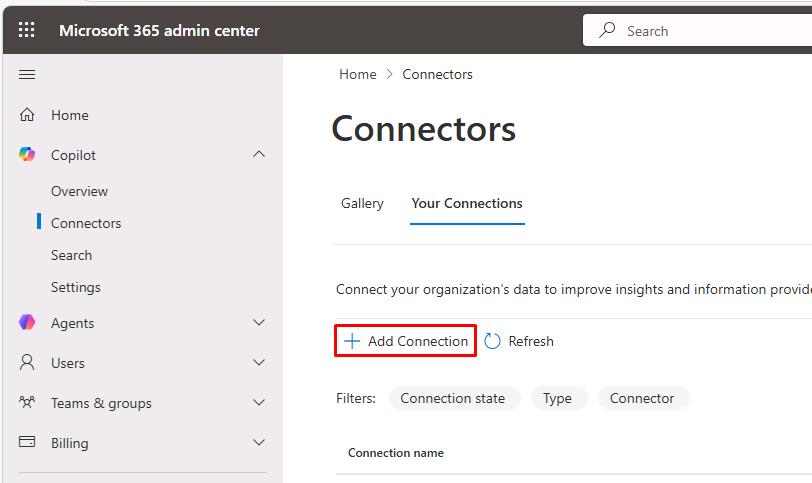Click the Agents label in sidebar
This screenshot has width=812, height=483.
tap(72, 324)
